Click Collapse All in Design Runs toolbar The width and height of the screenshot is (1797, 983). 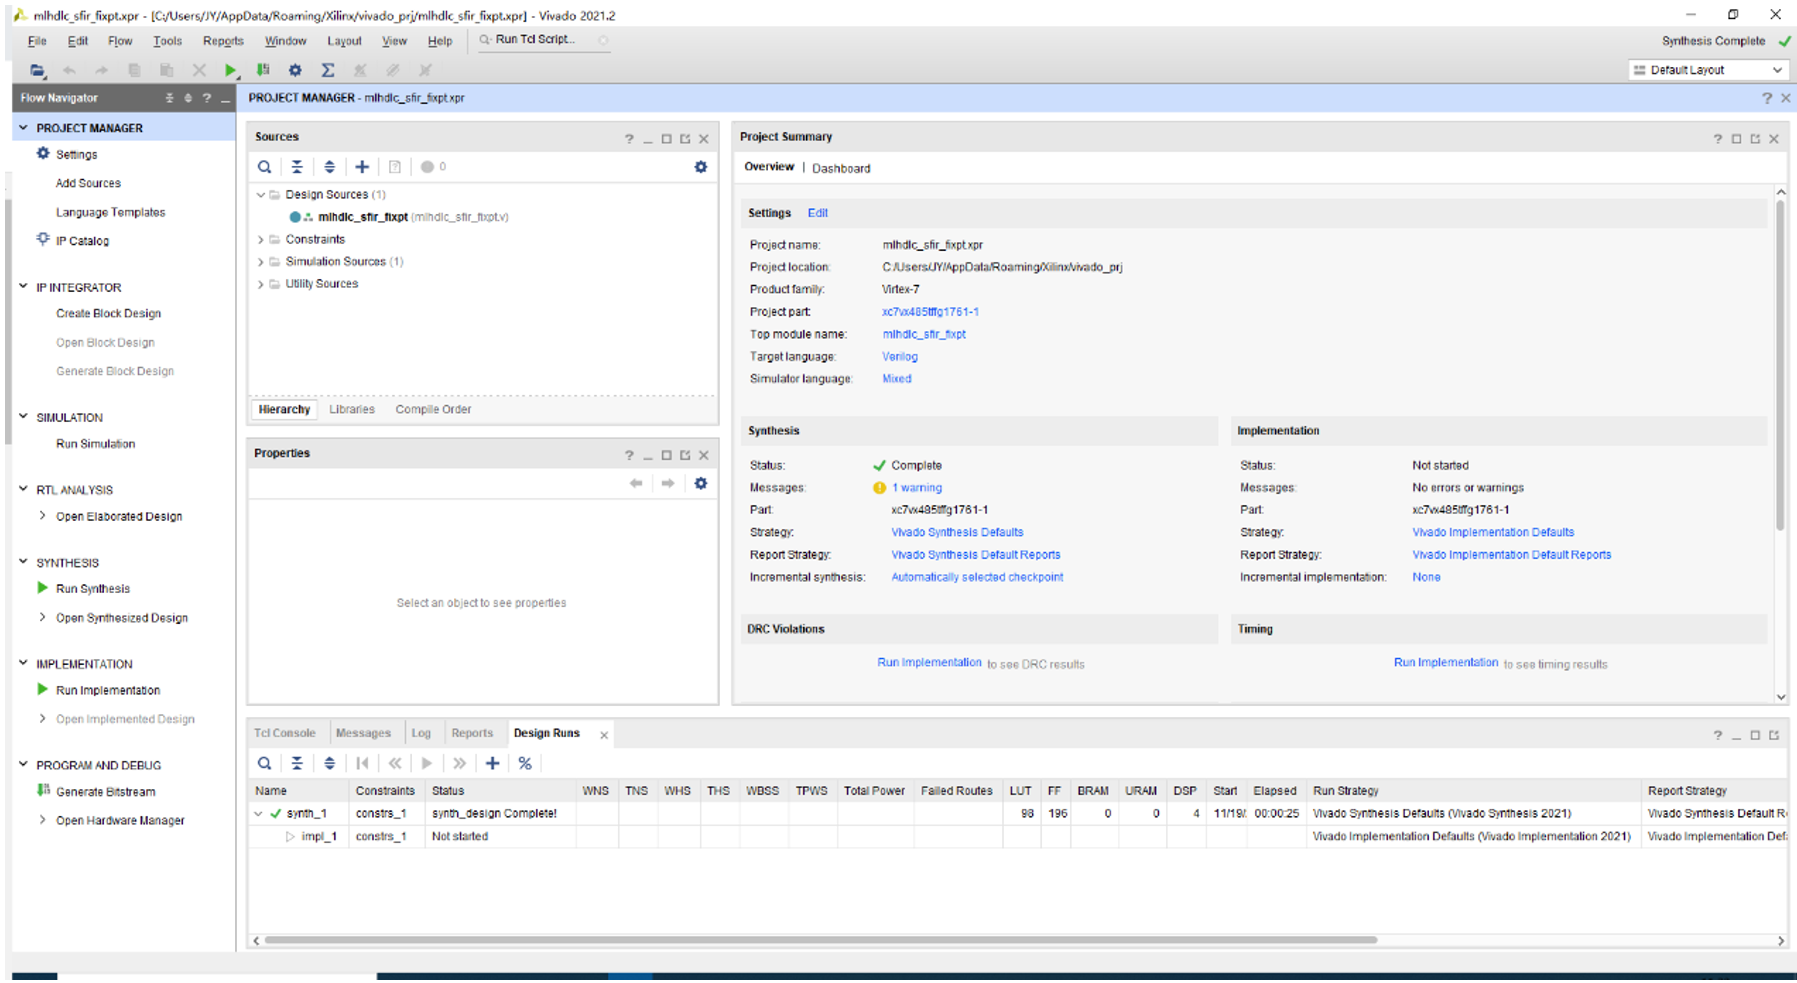(x=297, y=763)
